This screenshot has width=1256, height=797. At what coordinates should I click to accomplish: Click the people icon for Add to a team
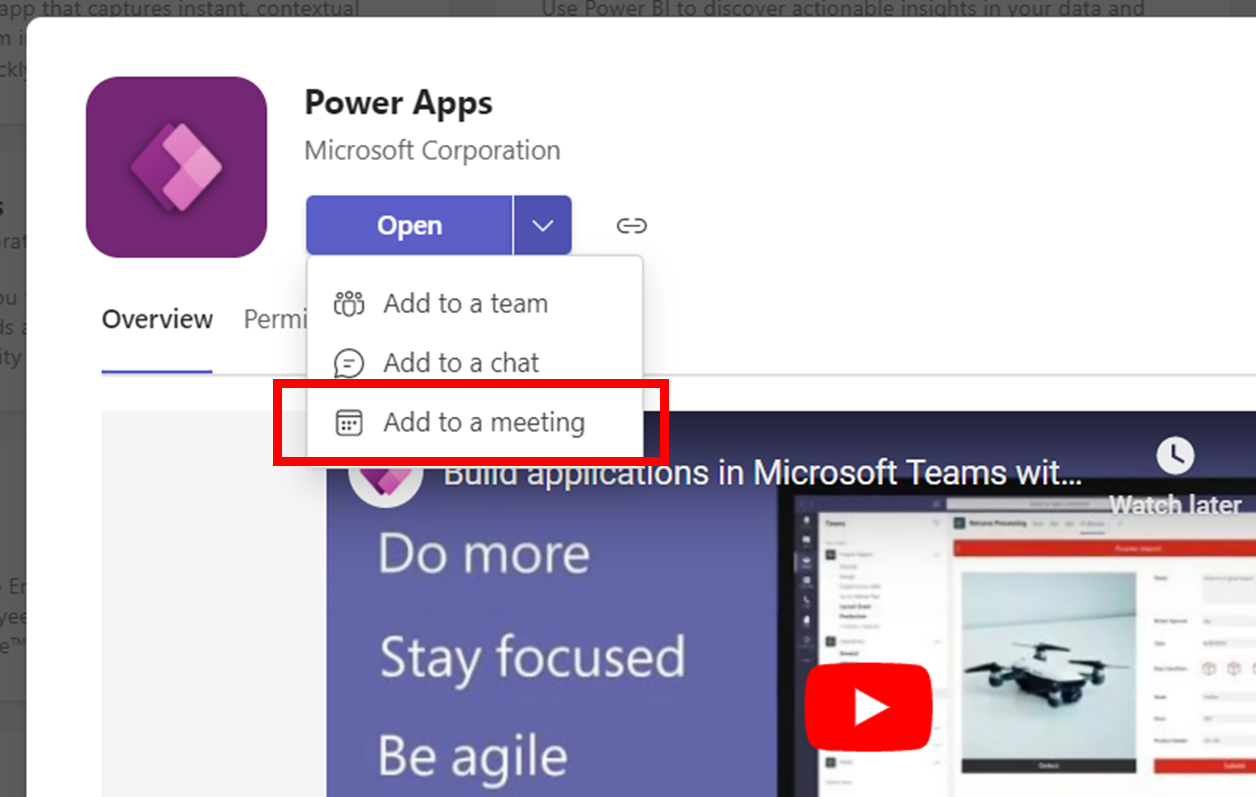click(348, 303)
